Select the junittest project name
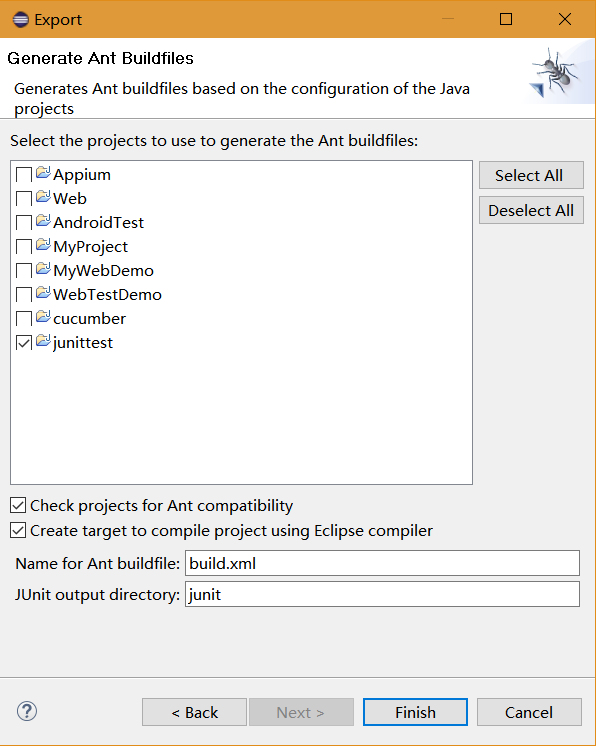The image size is (596, 746). click(x=83, y=343)
